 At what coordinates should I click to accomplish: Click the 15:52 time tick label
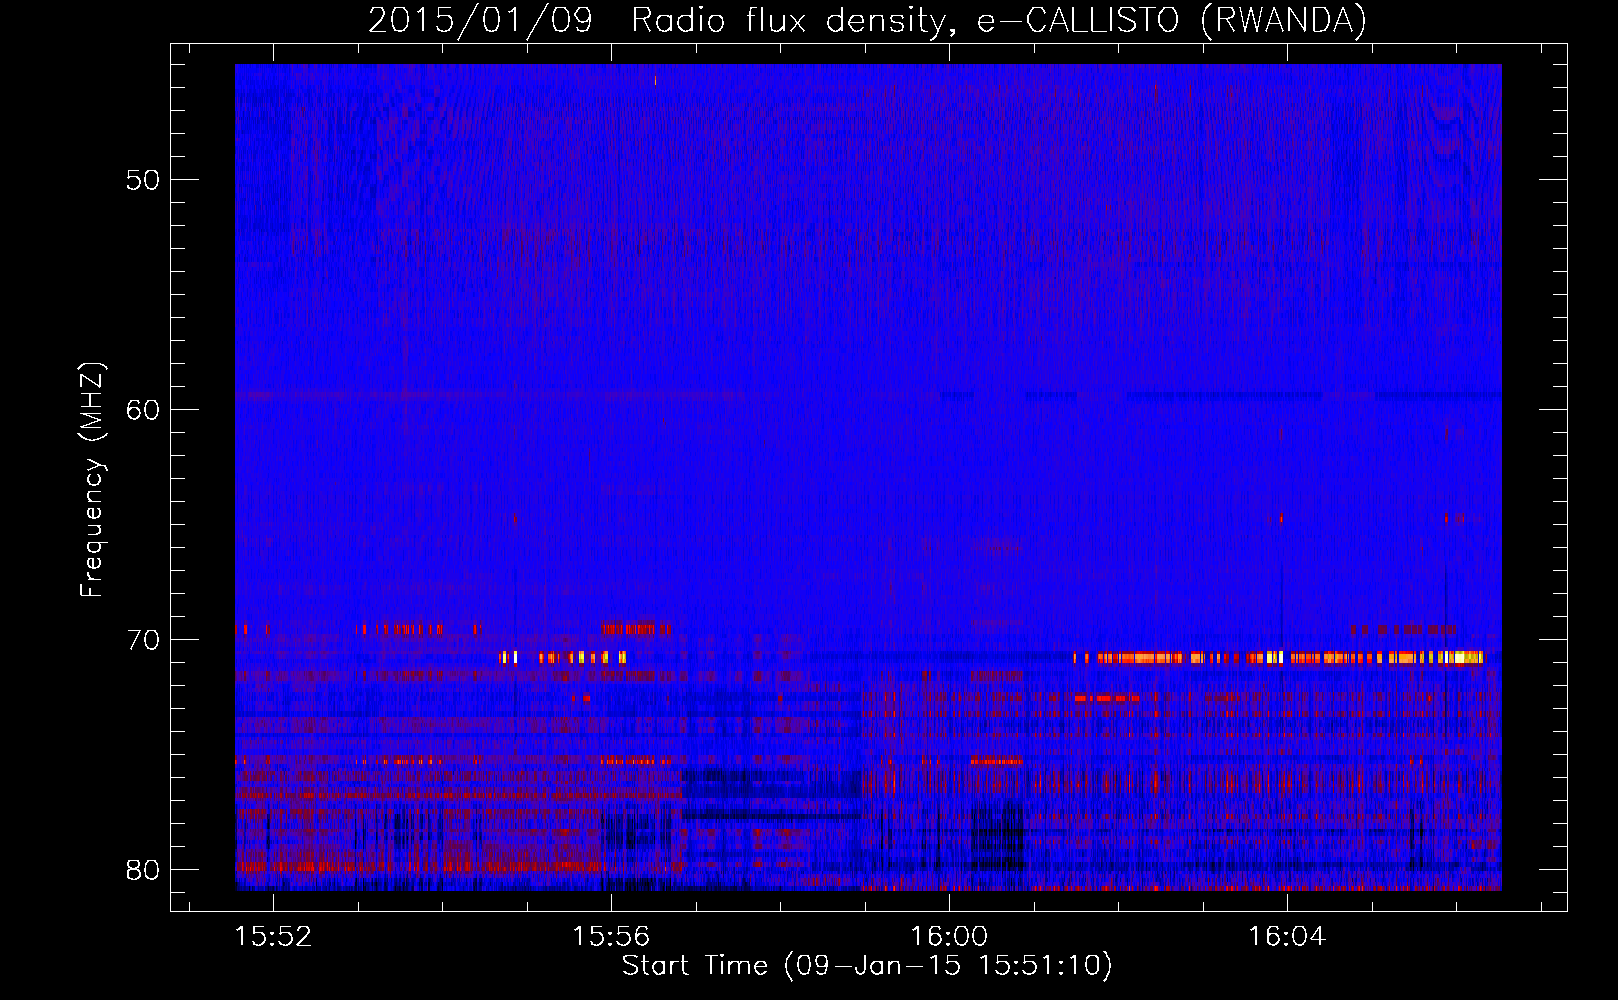274,937
